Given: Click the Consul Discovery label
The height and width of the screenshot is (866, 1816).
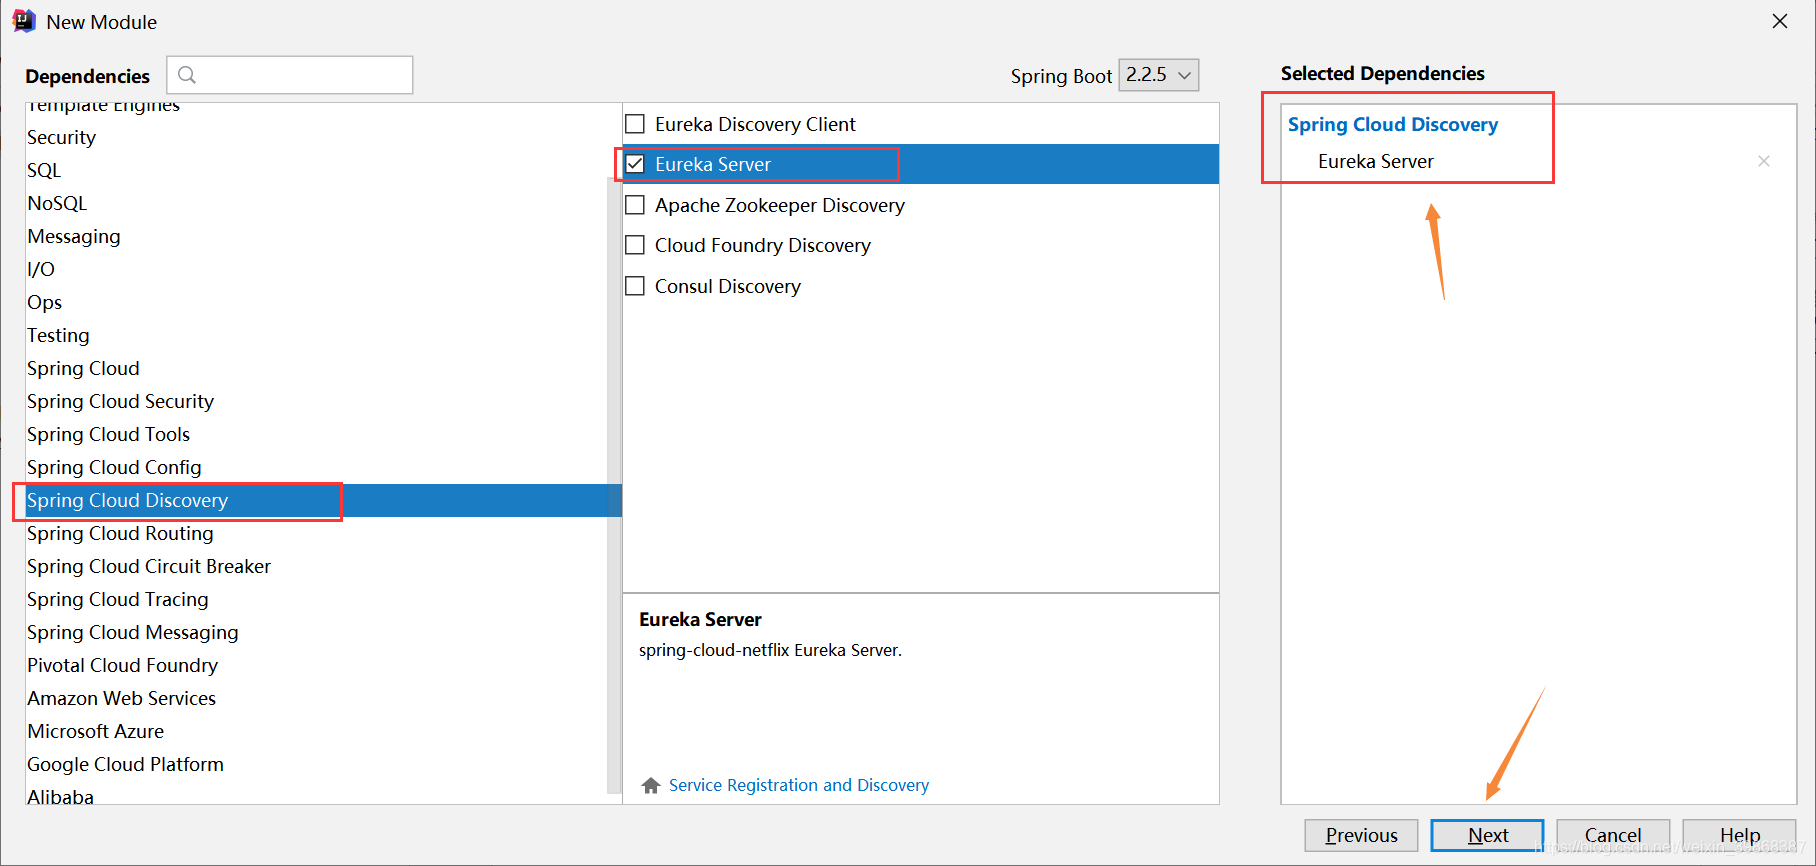Looking at the screenshot, I should pyautogui.click(x=728, y=286).
